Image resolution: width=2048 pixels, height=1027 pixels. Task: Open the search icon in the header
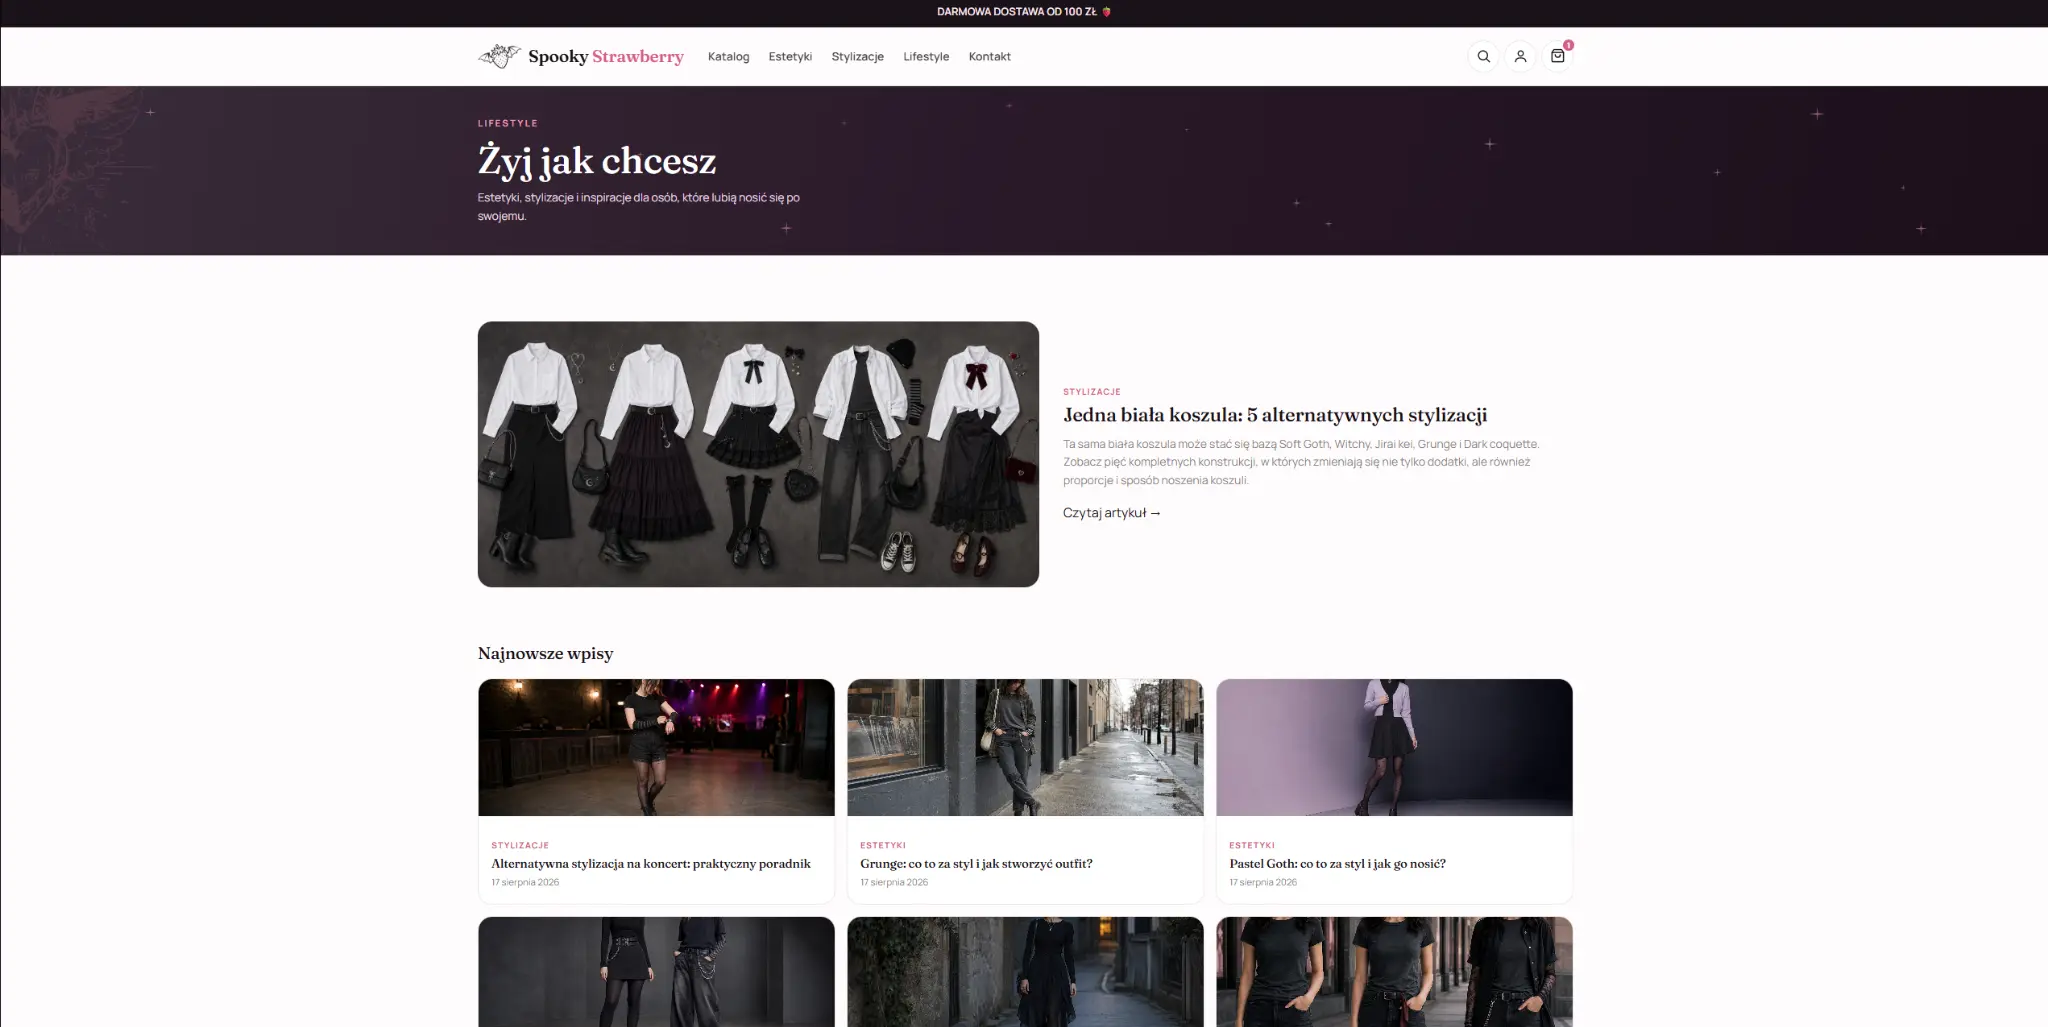1483,57
